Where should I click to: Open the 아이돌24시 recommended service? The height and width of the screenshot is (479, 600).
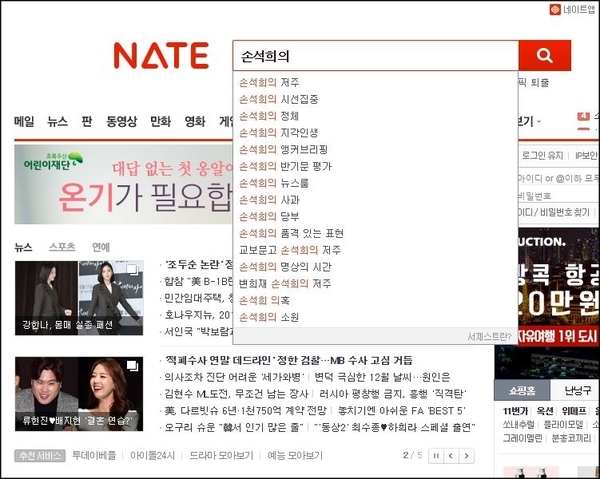[x=153, y=456]
